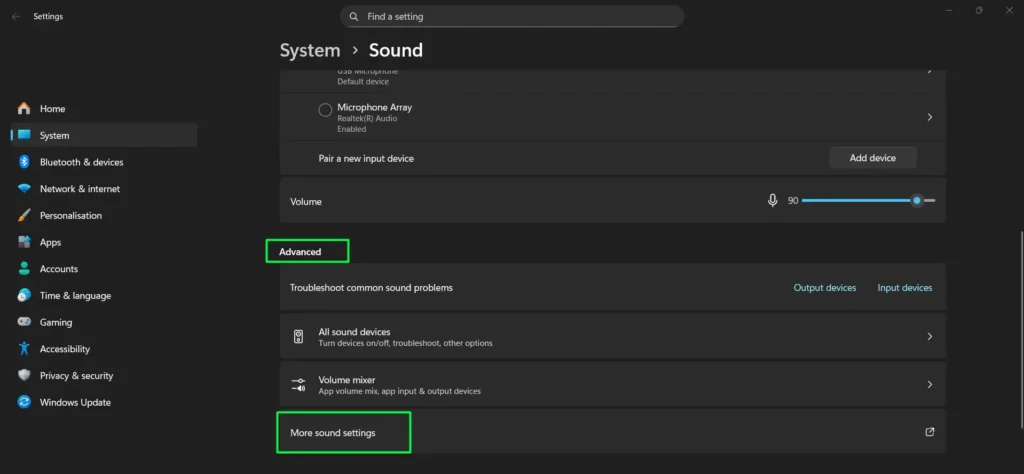Troubleshoot Output devices link
Screen dimensions: 1024x474
825,288
